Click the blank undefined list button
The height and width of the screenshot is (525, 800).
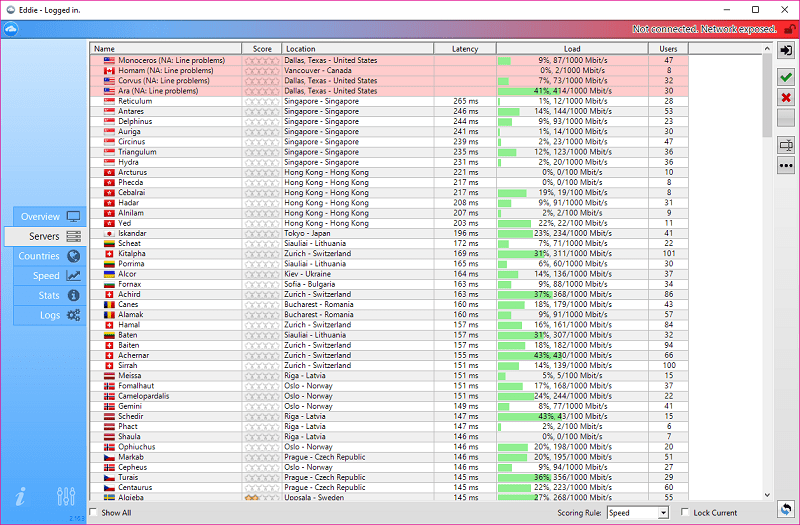point(786,117)
